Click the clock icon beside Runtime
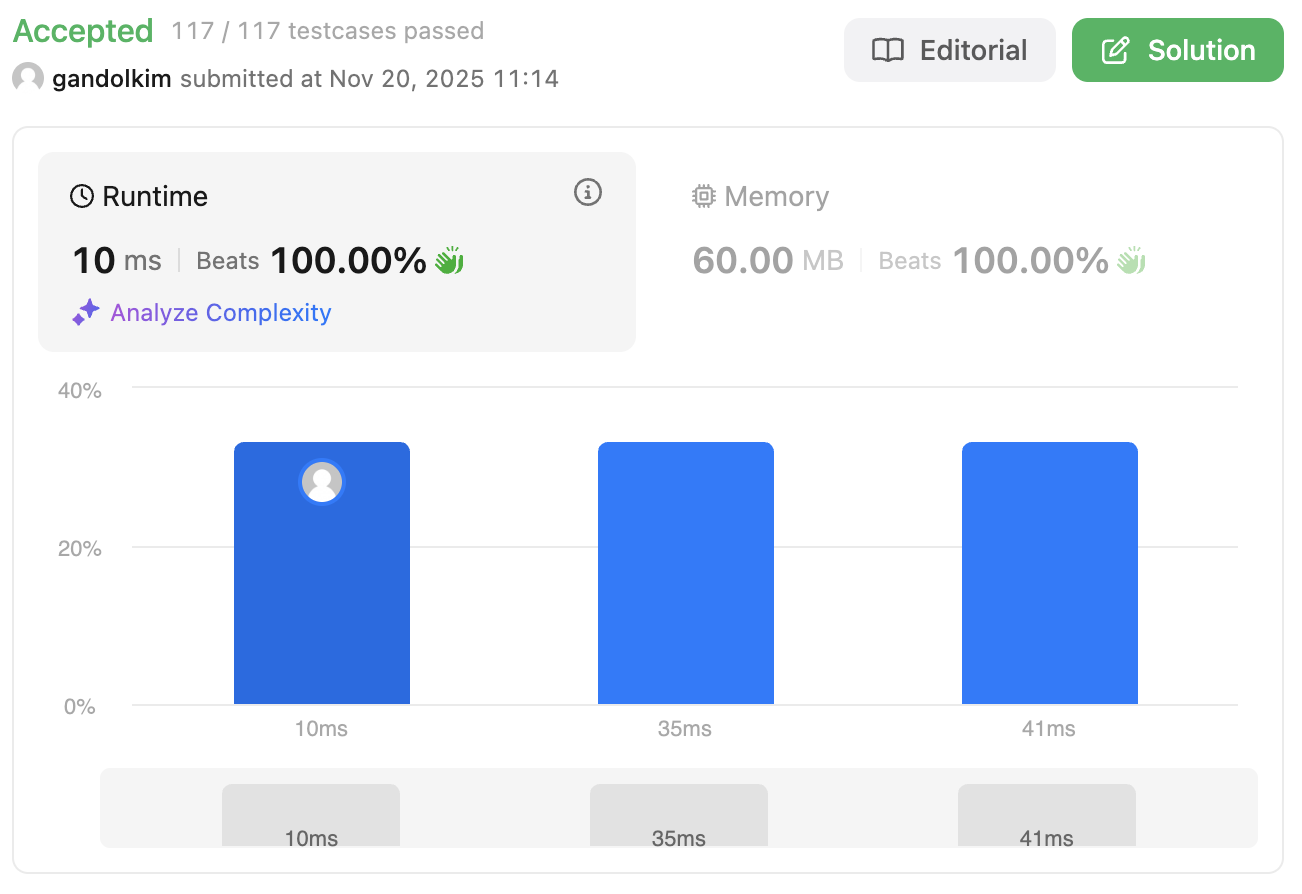Viewport: 1302px width, 894px height. click(82, 196)
